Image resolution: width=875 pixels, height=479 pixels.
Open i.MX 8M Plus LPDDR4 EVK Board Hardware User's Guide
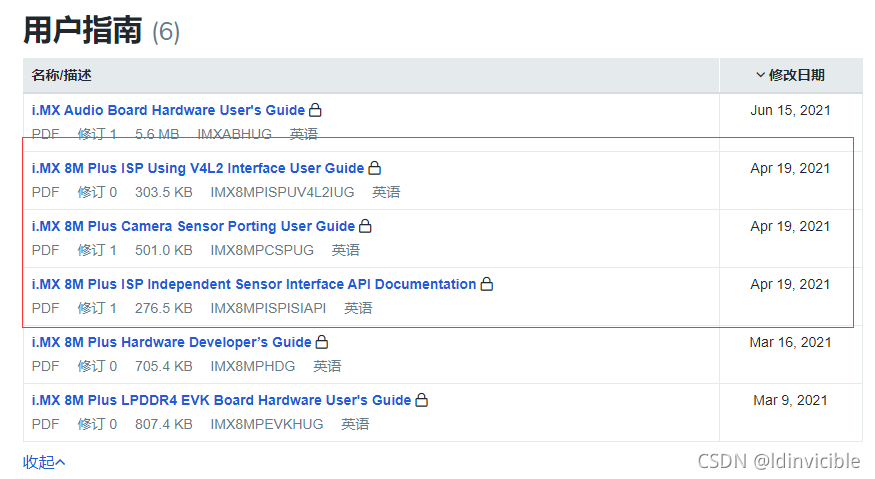tap(221, 400)
